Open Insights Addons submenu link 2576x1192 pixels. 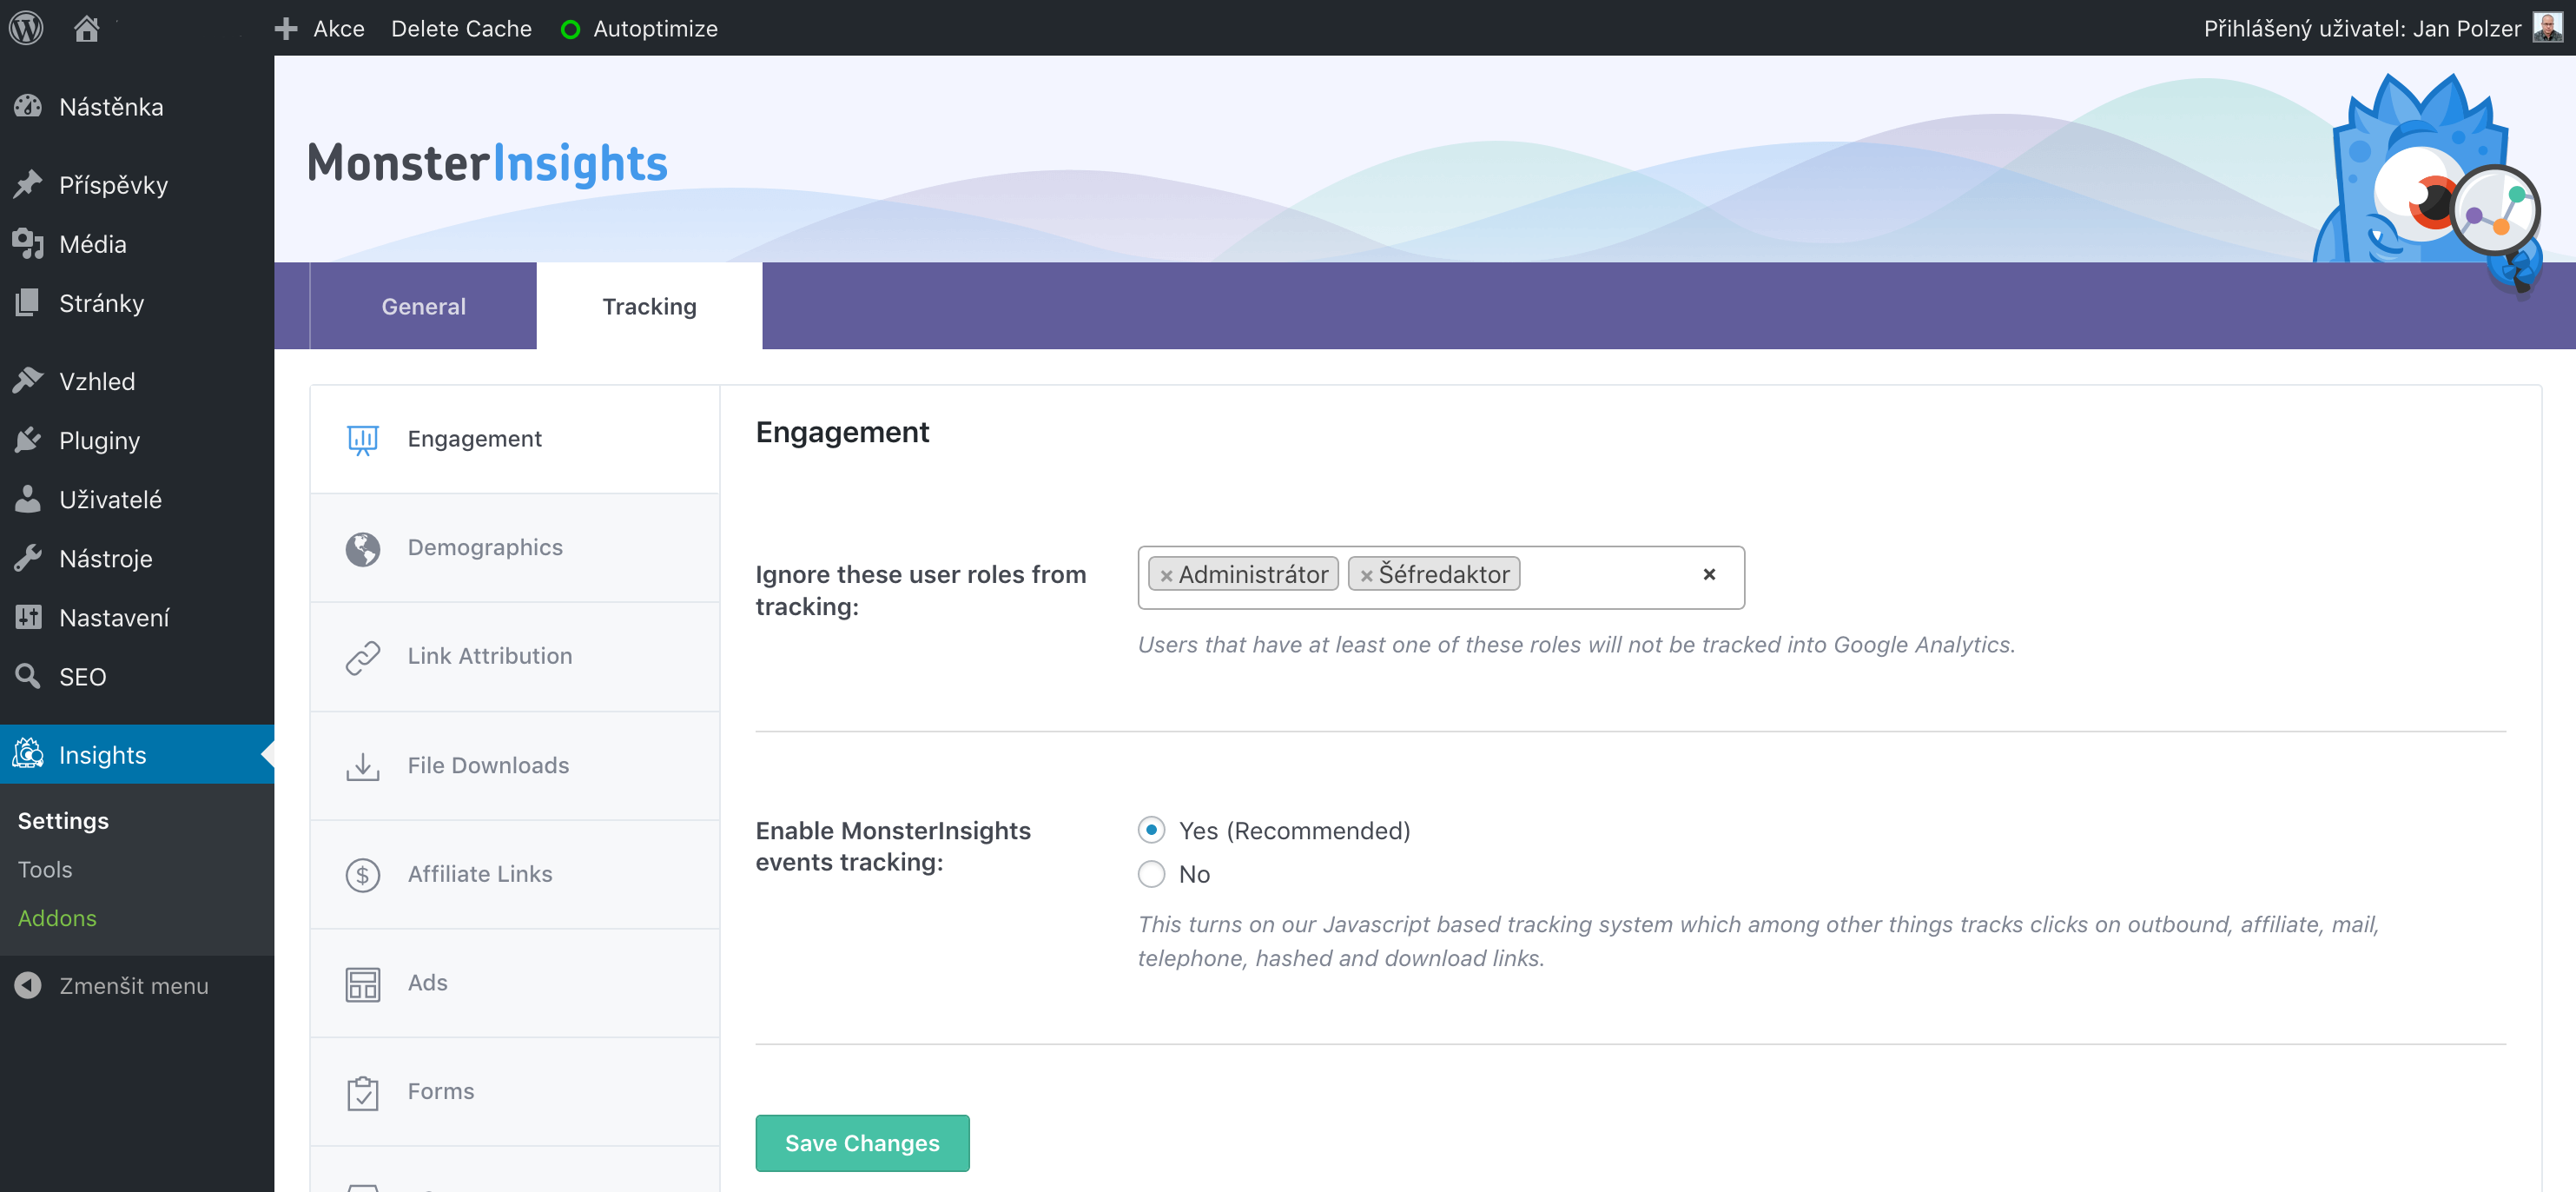(x=57, y=917)
